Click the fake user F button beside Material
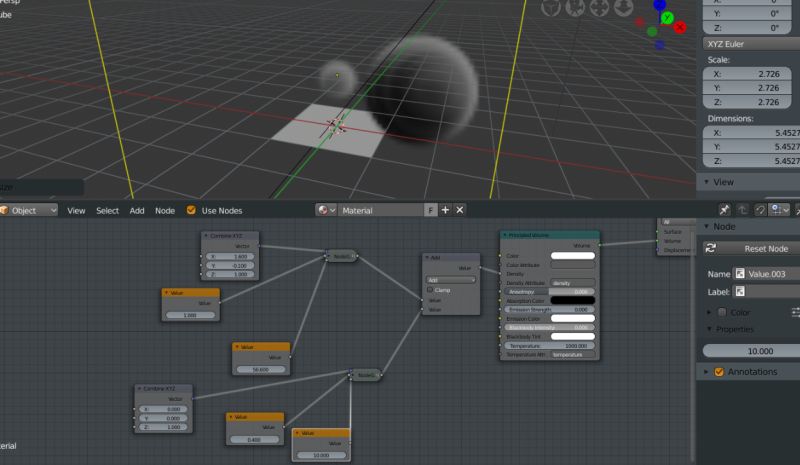This screenshot has height=465, width=800. (x=431, y=210)
